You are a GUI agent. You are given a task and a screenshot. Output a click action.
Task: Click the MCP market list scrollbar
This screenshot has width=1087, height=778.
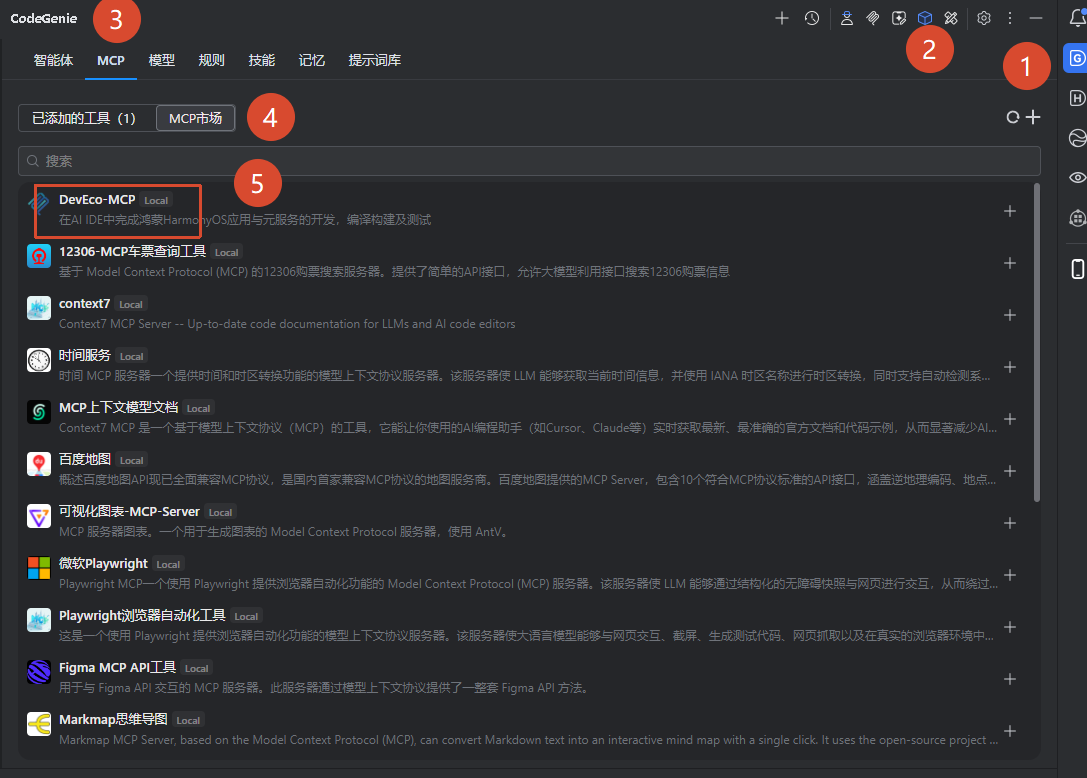pyautogui.click(x=1036, y=343)
